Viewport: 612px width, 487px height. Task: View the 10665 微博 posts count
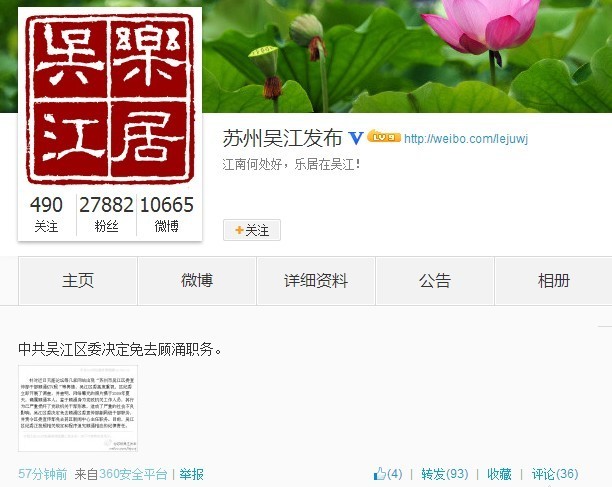[x=167, y=214]
